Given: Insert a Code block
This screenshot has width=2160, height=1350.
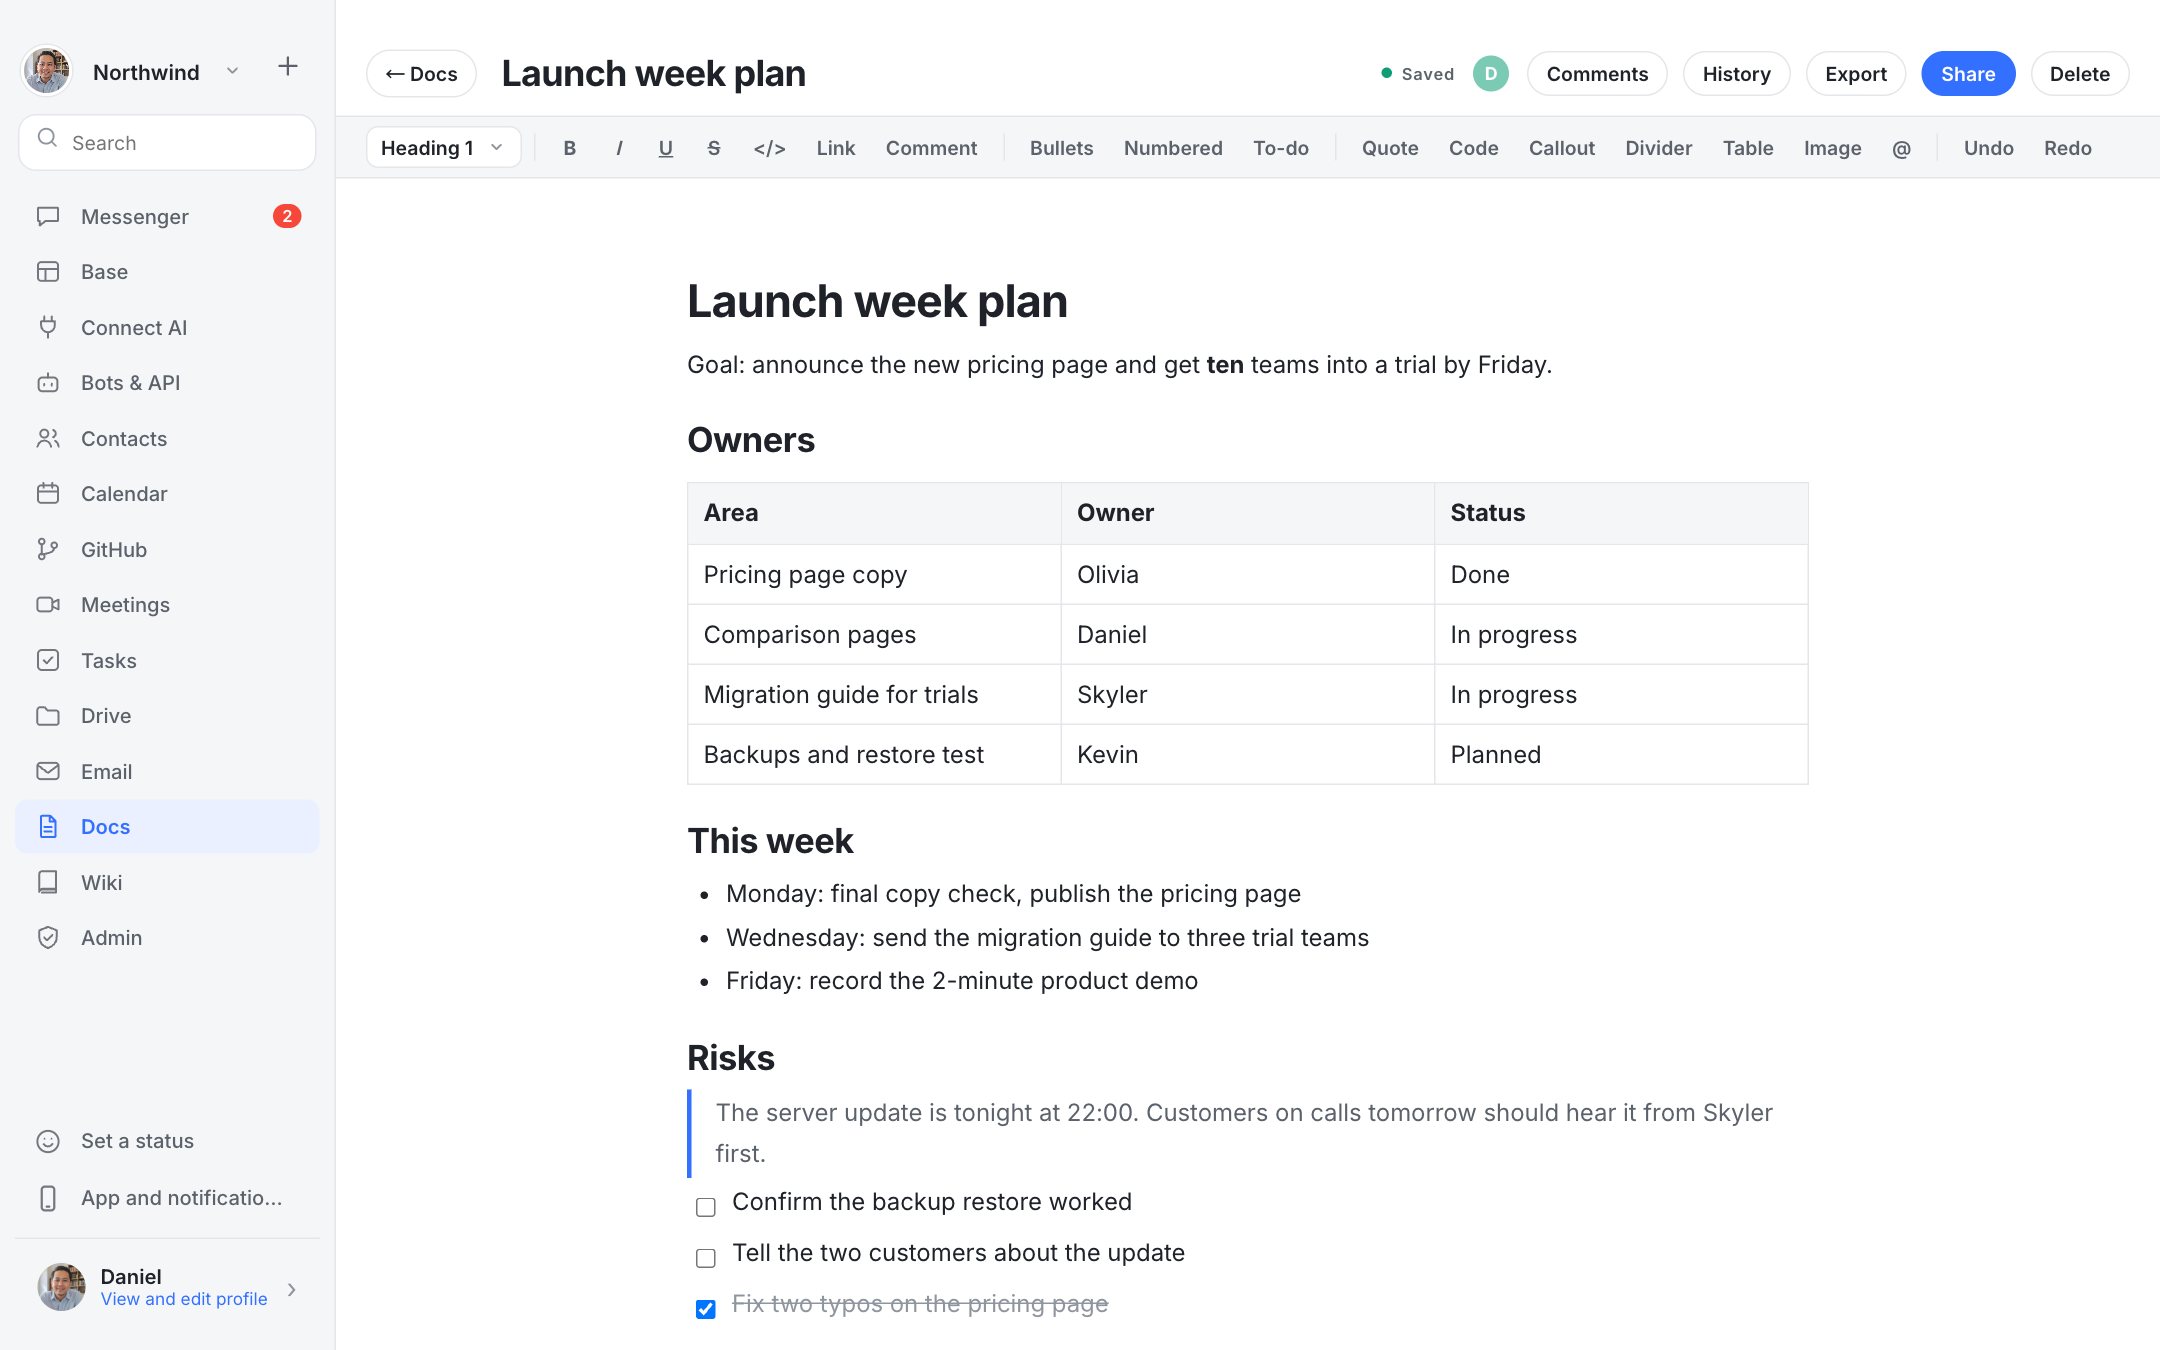Looking at the screenshot, I should (x=1473, y=148).
